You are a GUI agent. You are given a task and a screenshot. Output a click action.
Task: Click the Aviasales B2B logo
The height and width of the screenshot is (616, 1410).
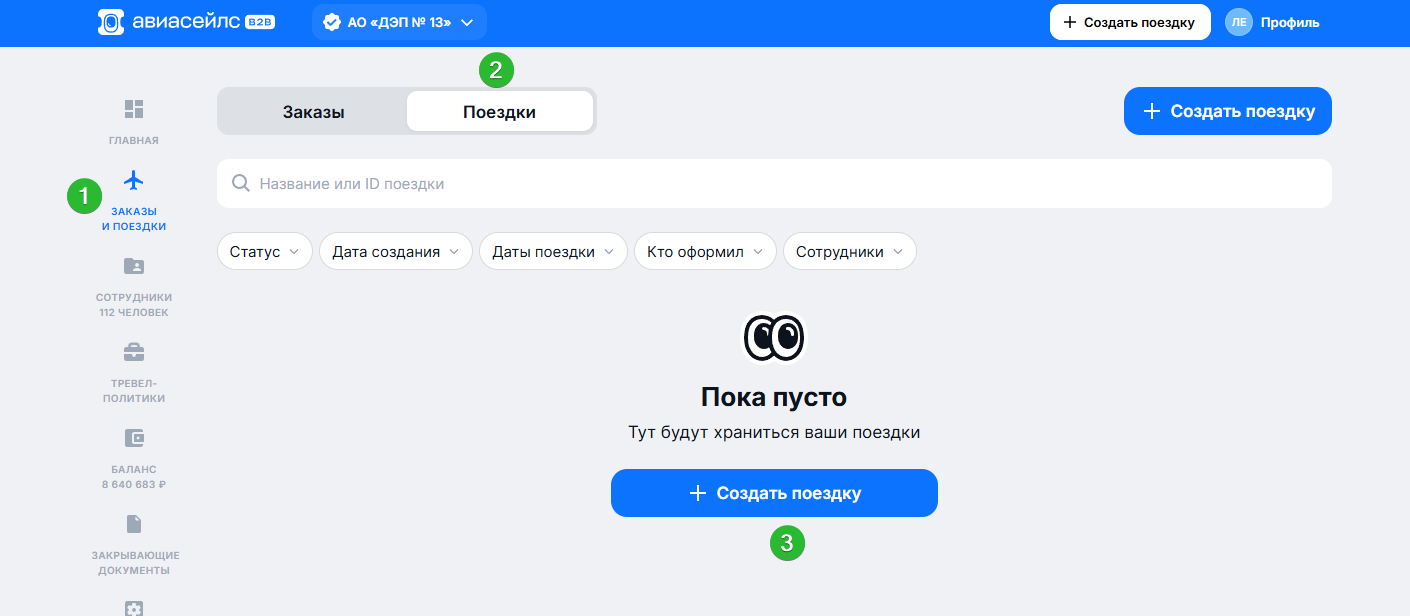pos(186,22)
